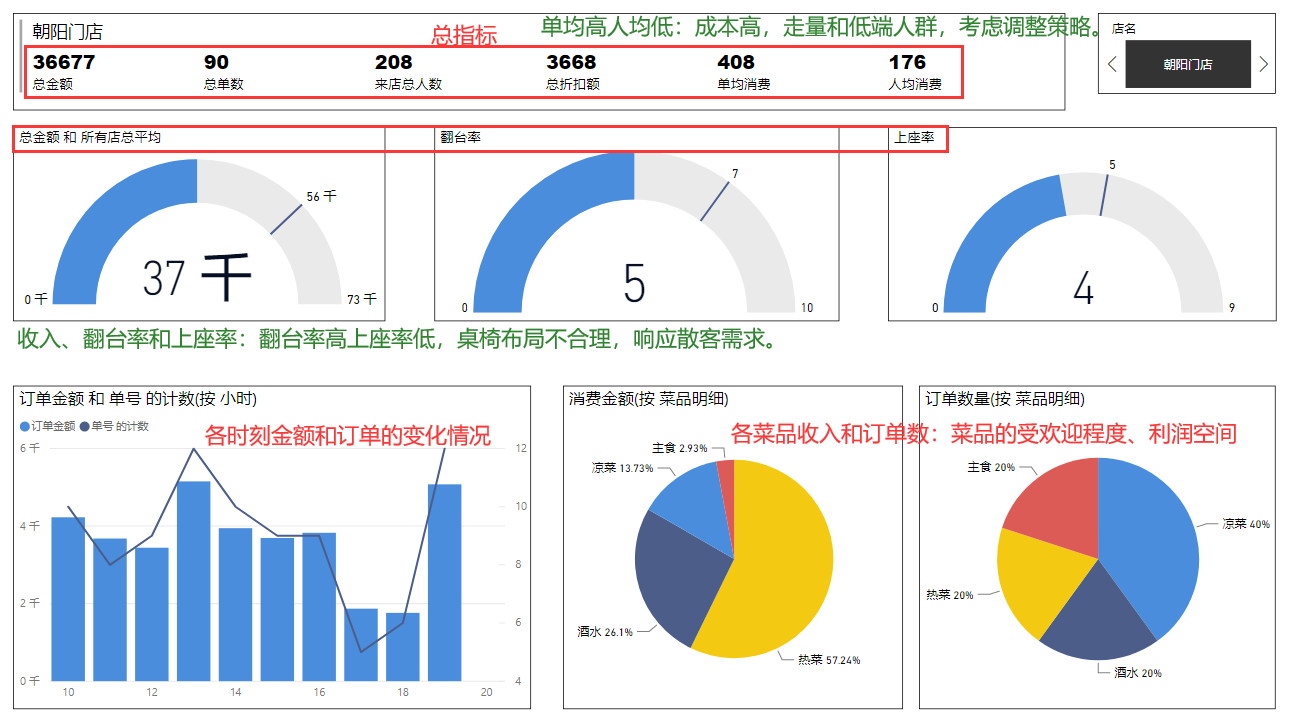Click the 人均消费 value 176

tap(907, 62)
